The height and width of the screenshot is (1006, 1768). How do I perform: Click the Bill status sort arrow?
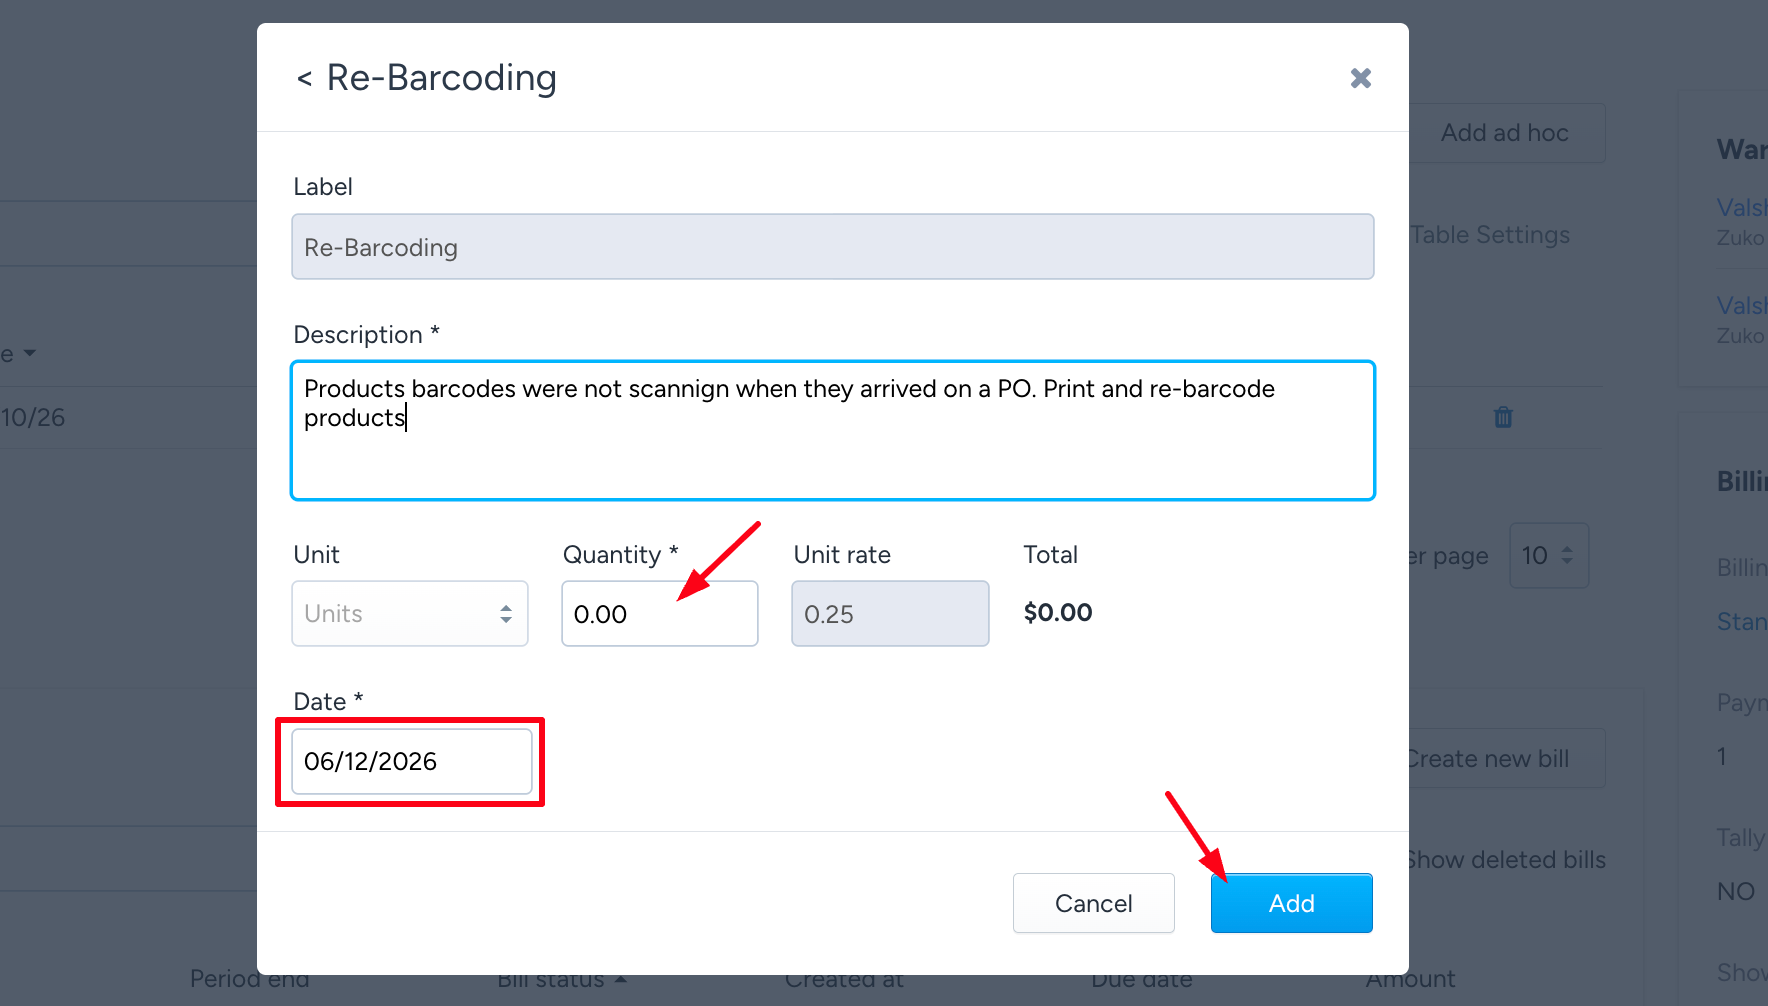[621, 979]
